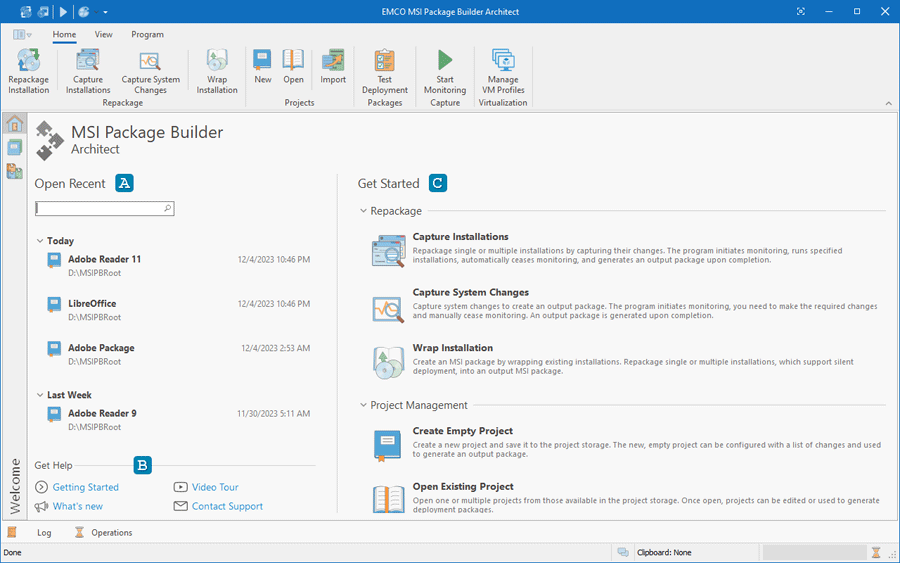The image size is (900, 563).
Task: Open recent project Adobe Reader 9
Action: 179,420
